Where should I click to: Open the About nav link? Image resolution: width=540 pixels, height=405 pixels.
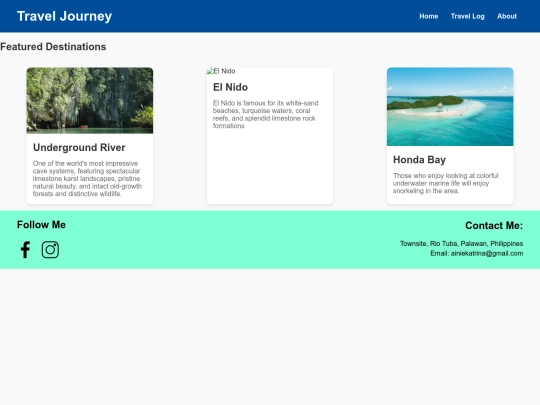pyautogui.click(x=507, y=16)
